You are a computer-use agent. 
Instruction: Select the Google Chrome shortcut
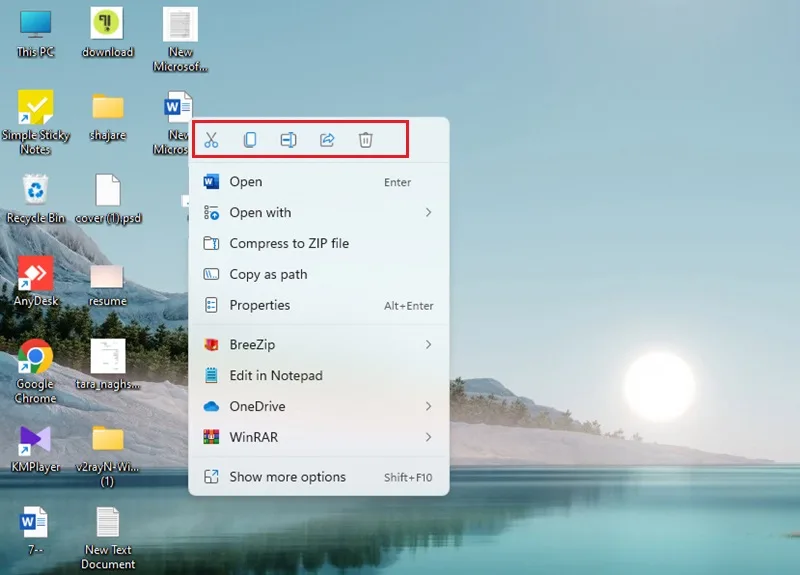click(35, 371)
